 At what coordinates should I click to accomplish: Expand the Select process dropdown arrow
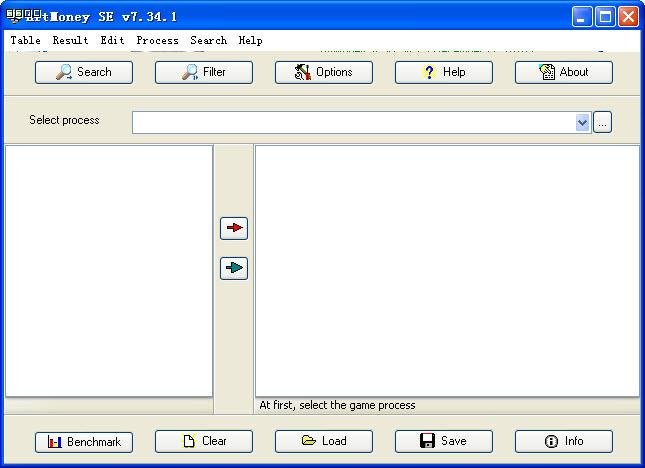point(582,123)
